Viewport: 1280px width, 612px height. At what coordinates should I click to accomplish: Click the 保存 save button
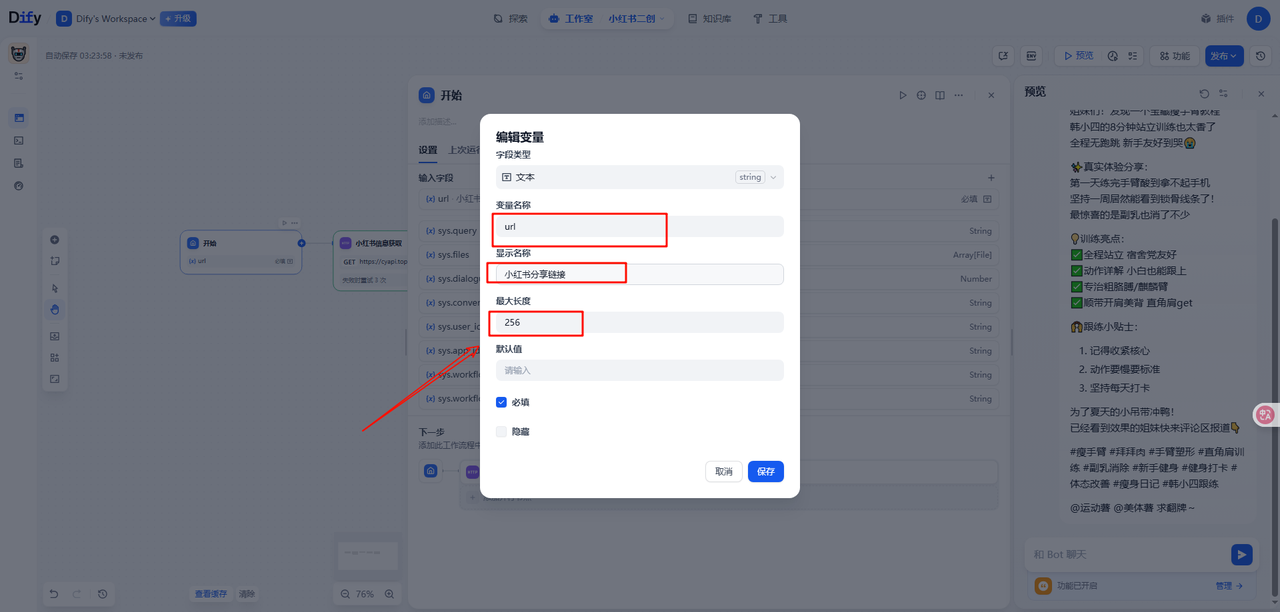click(765, 471)
